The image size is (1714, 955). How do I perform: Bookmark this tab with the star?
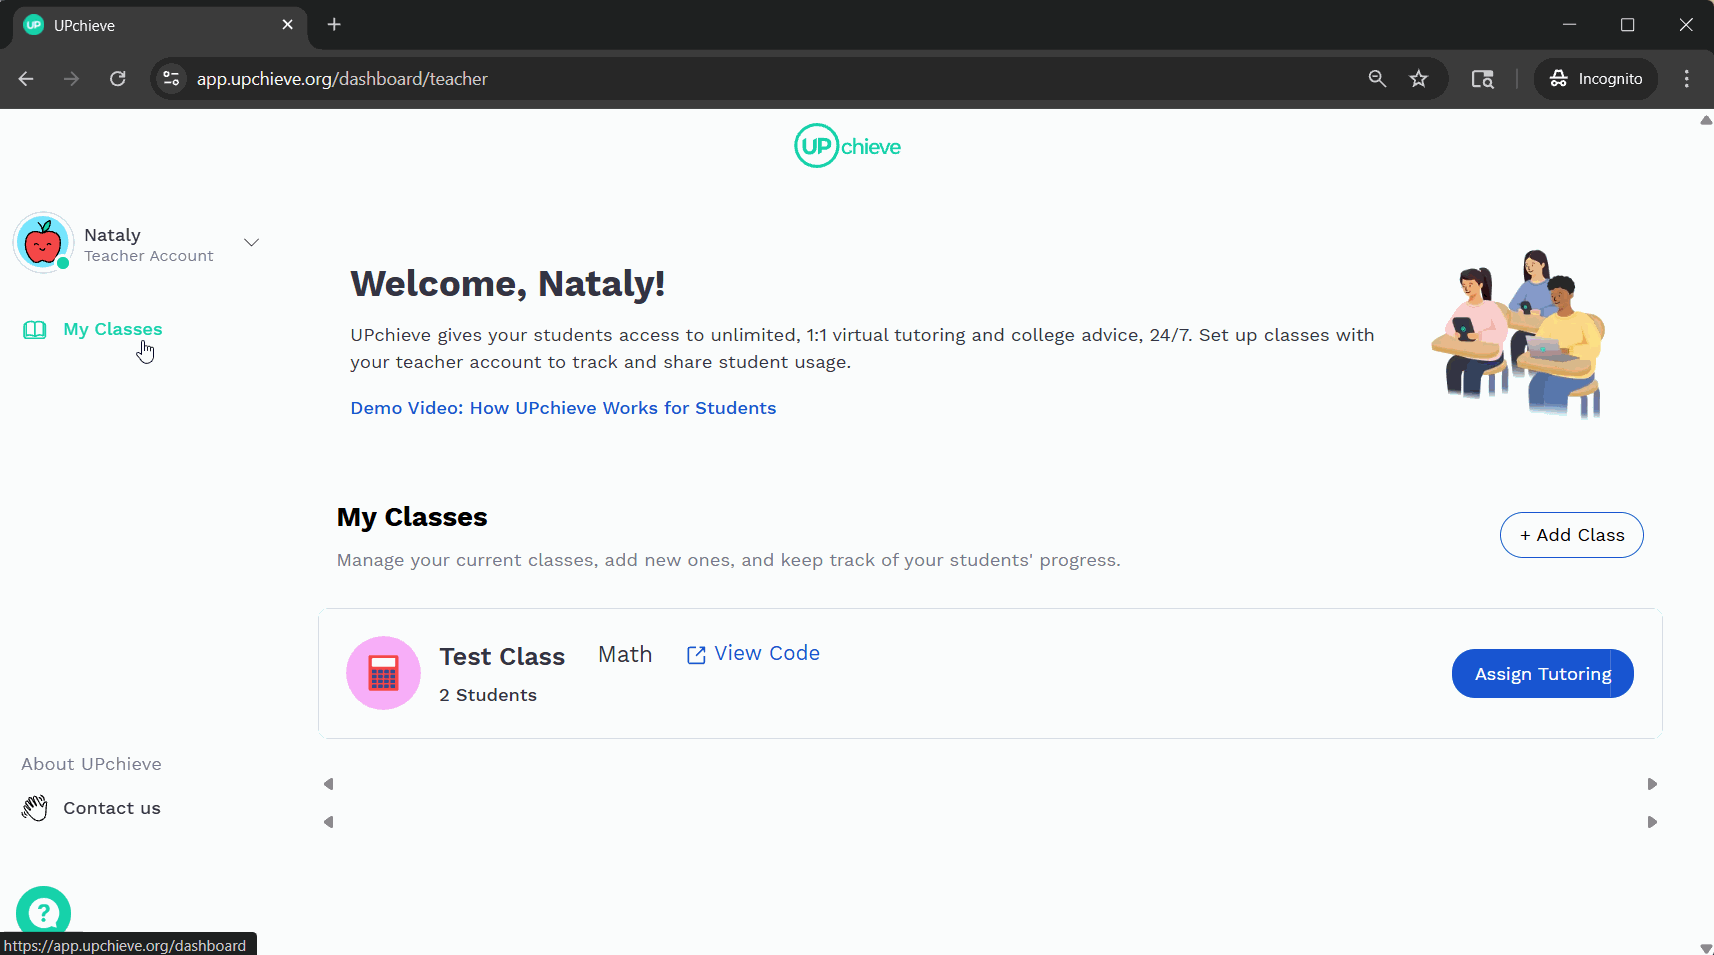tap(1418, 79)
